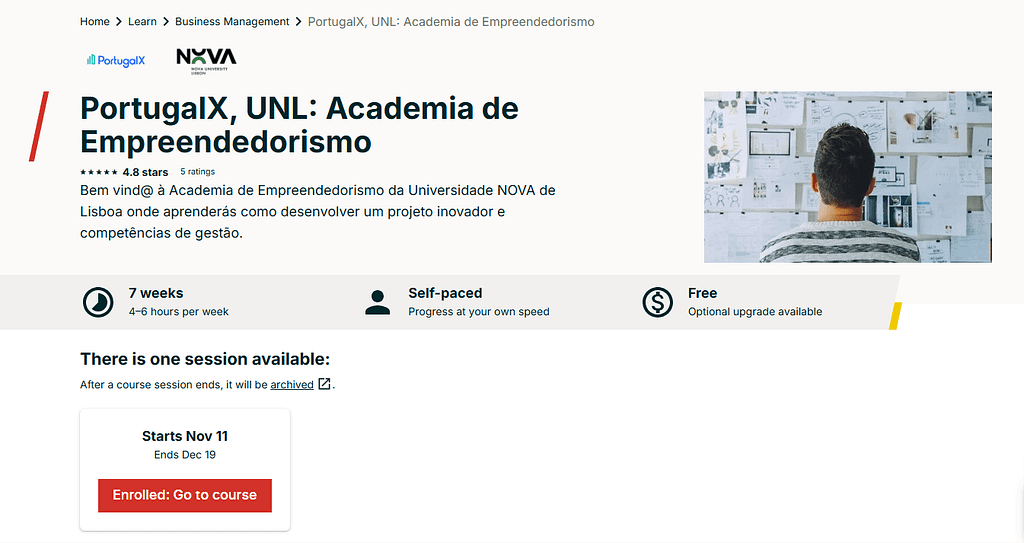1024x543 pixels.
Task: Click the 5 ratings text
Action: click(198, 172)
